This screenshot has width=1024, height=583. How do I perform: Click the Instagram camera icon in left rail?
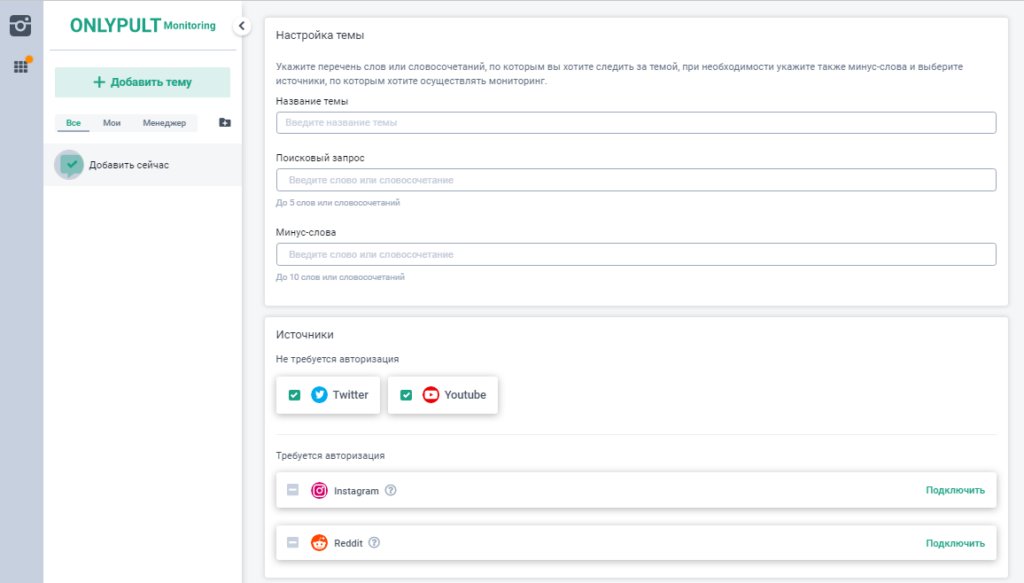(21, 26)
